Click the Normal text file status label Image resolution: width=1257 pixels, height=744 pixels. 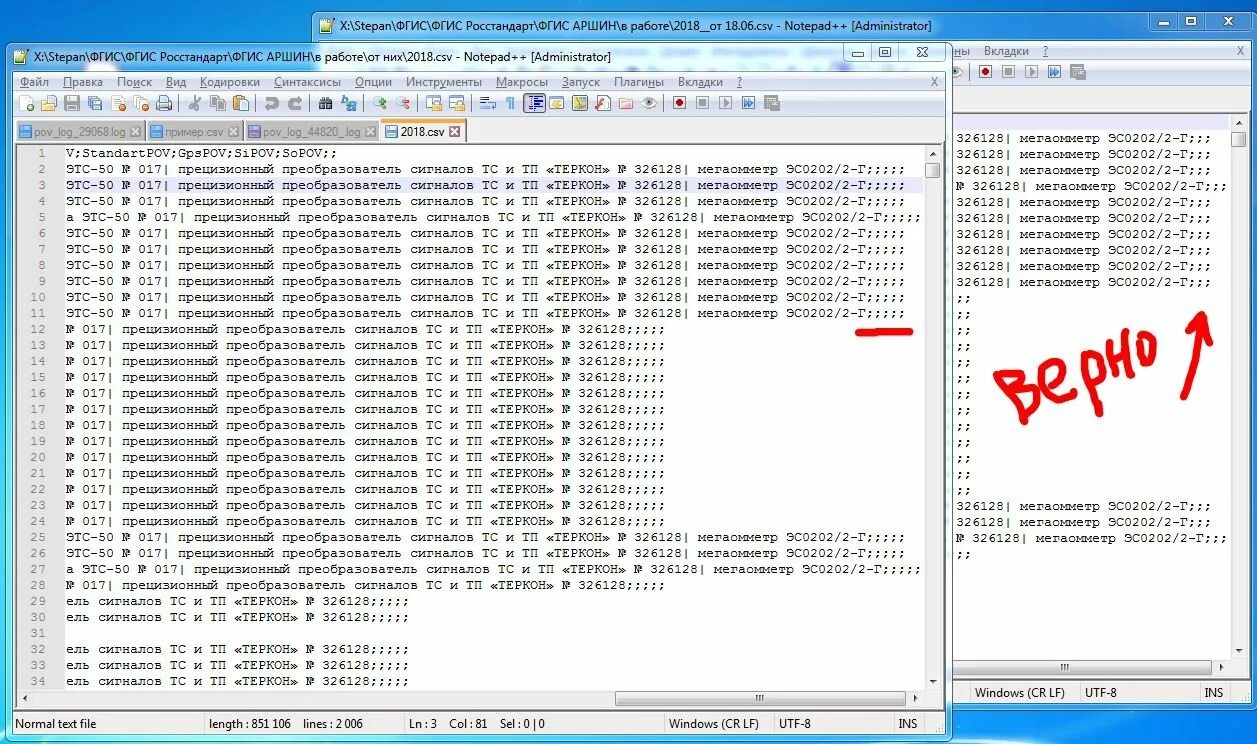point(56,723)
